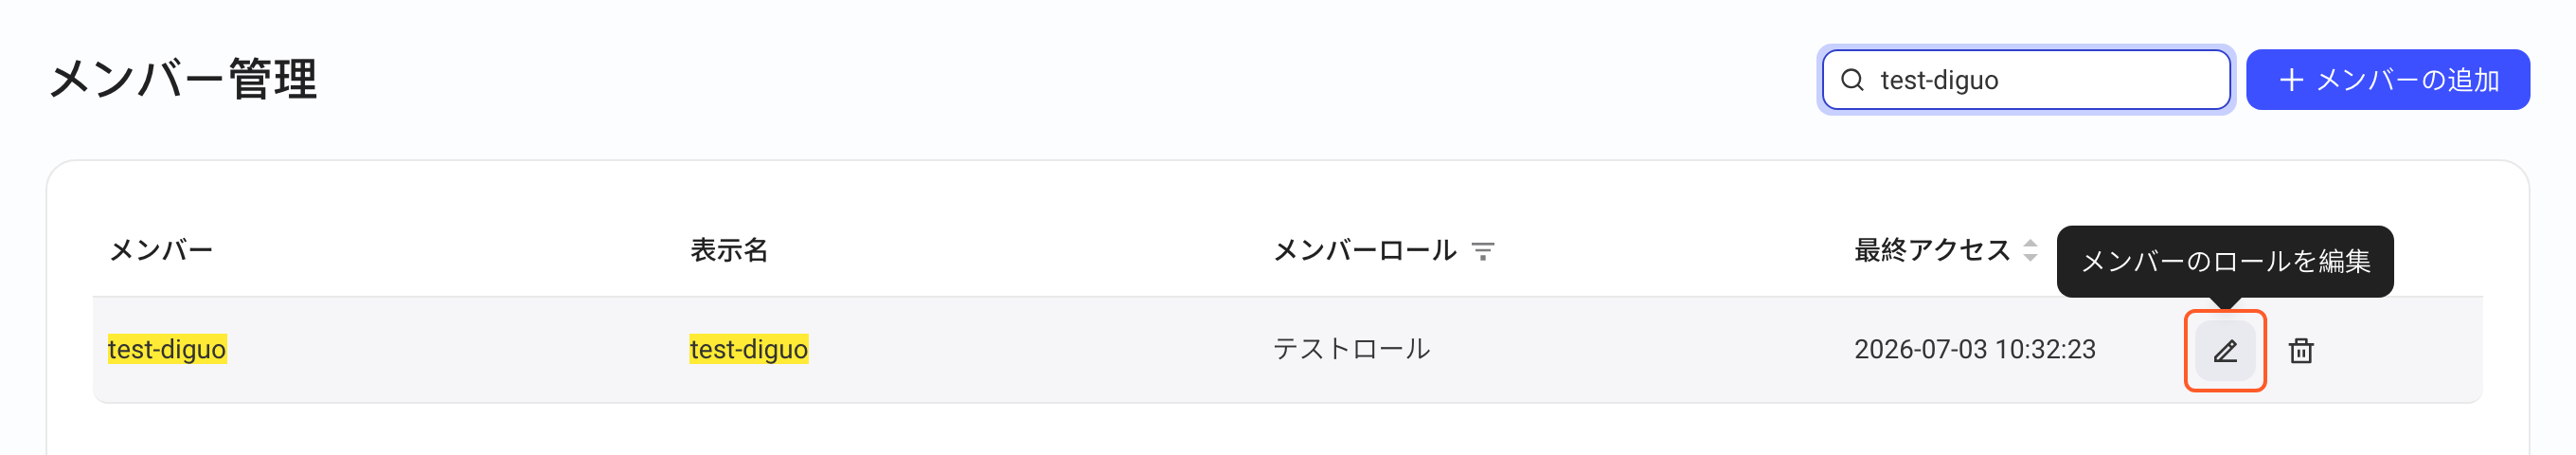The width and height of the screenshot is (2576, 455).
Task: Click the メンバー column header
Action: pos(161,250)
